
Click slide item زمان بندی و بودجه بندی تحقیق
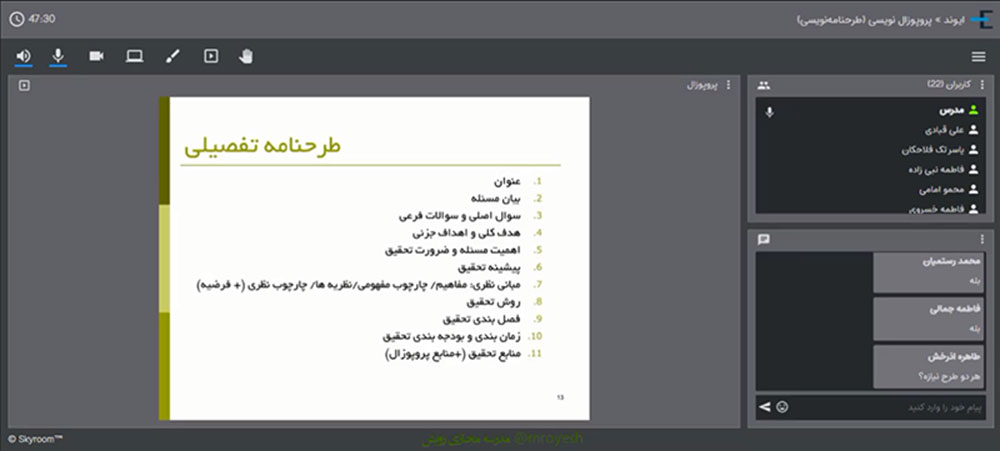[x=452, y=336]
